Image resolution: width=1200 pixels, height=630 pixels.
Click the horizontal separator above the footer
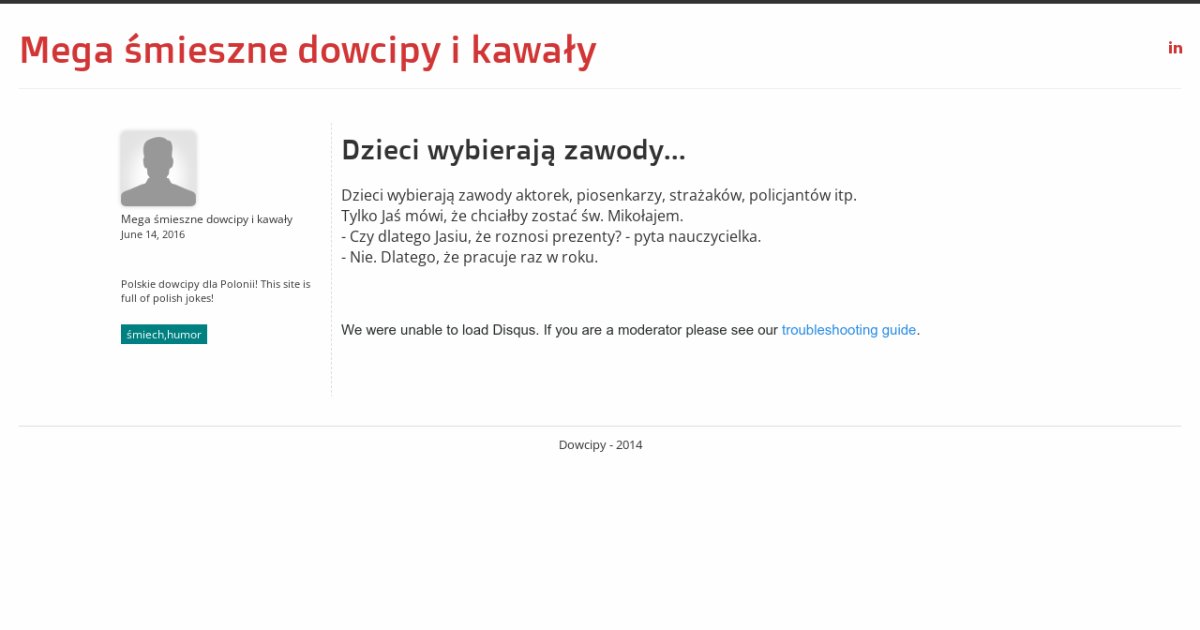(x=600, y=426)
